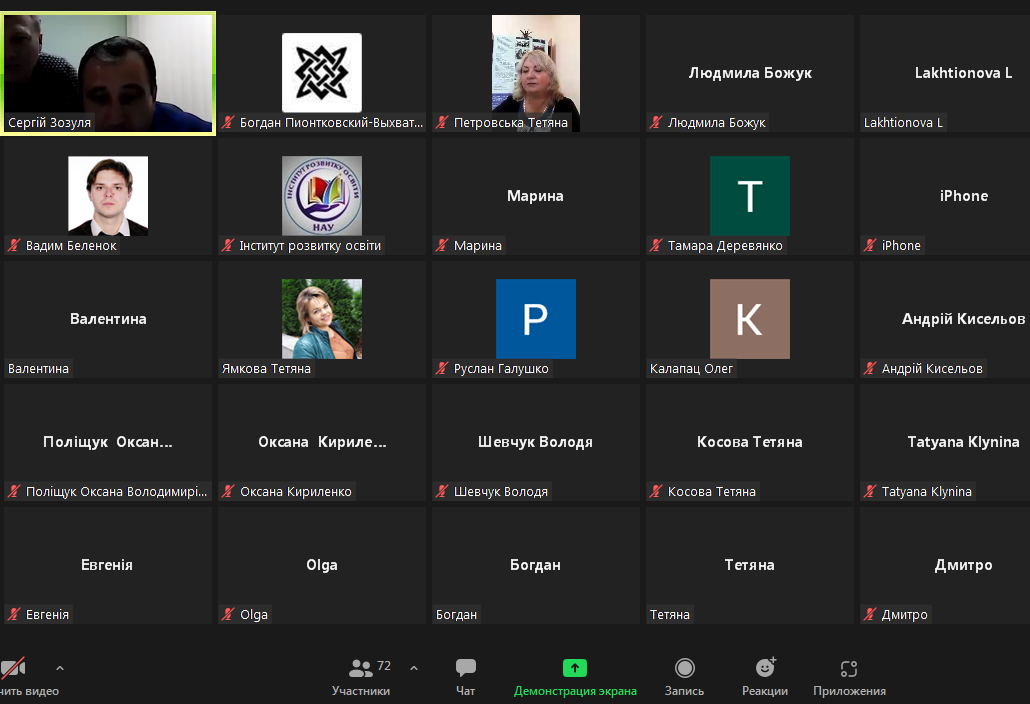
Task: Expand participants options chevron arrow
Action: [414, 668]
